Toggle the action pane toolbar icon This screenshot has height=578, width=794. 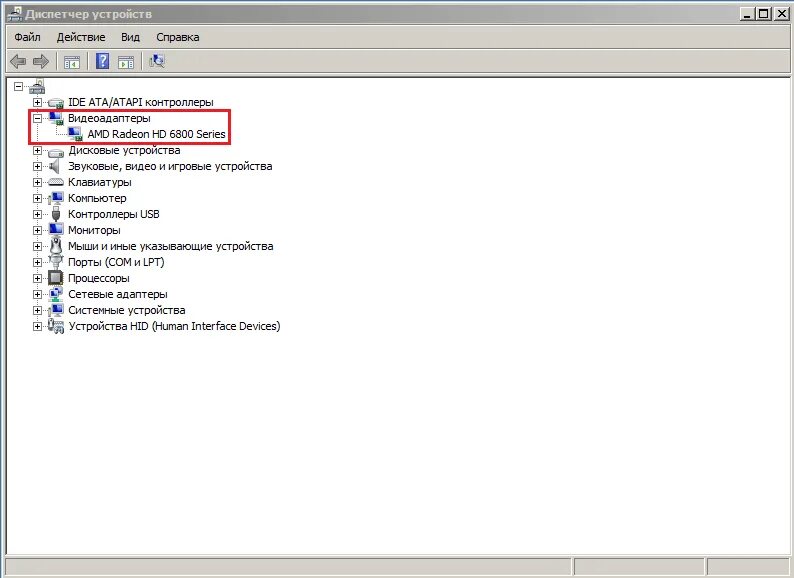pos(126,62)
